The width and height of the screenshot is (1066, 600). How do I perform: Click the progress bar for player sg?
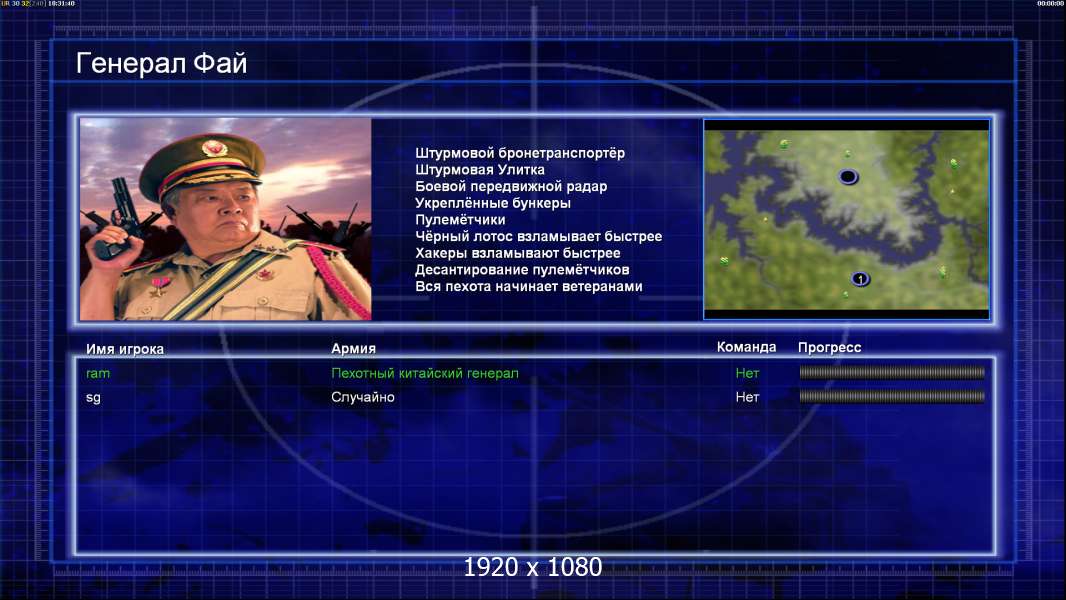pos(892,396)
